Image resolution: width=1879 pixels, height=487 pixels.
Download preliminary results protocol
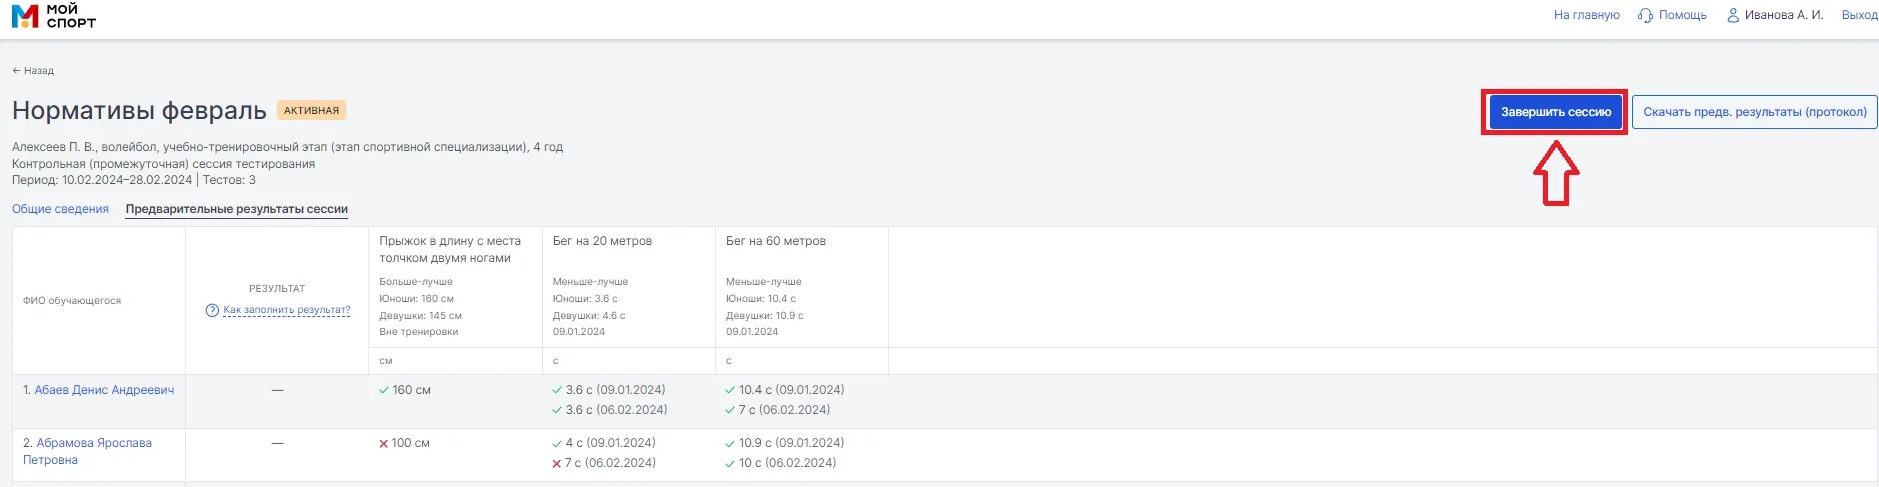(1754, 112)
